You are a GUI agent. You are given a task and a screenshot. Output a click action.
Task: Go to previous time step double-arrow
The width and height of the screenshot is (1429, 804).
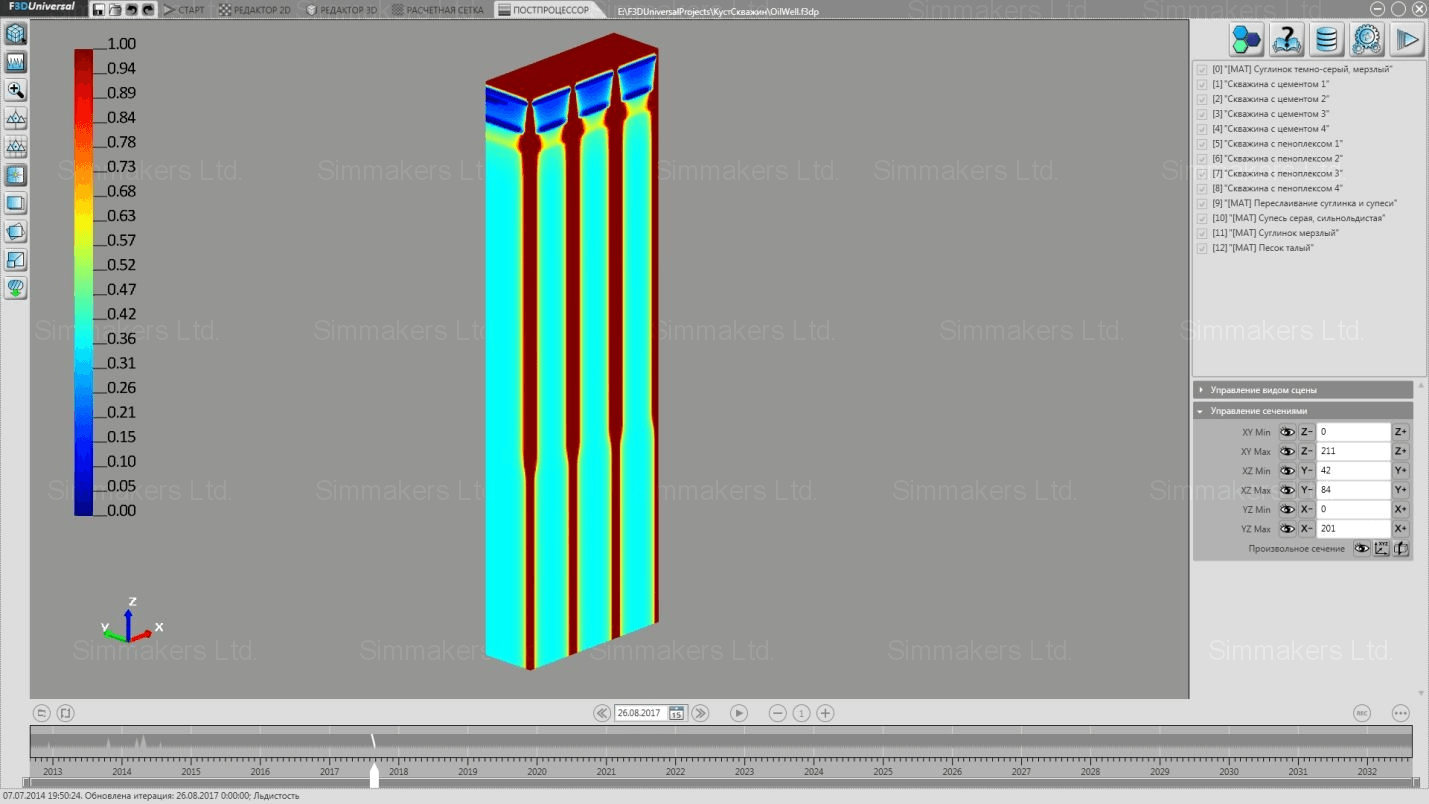(x=601, y=713)
